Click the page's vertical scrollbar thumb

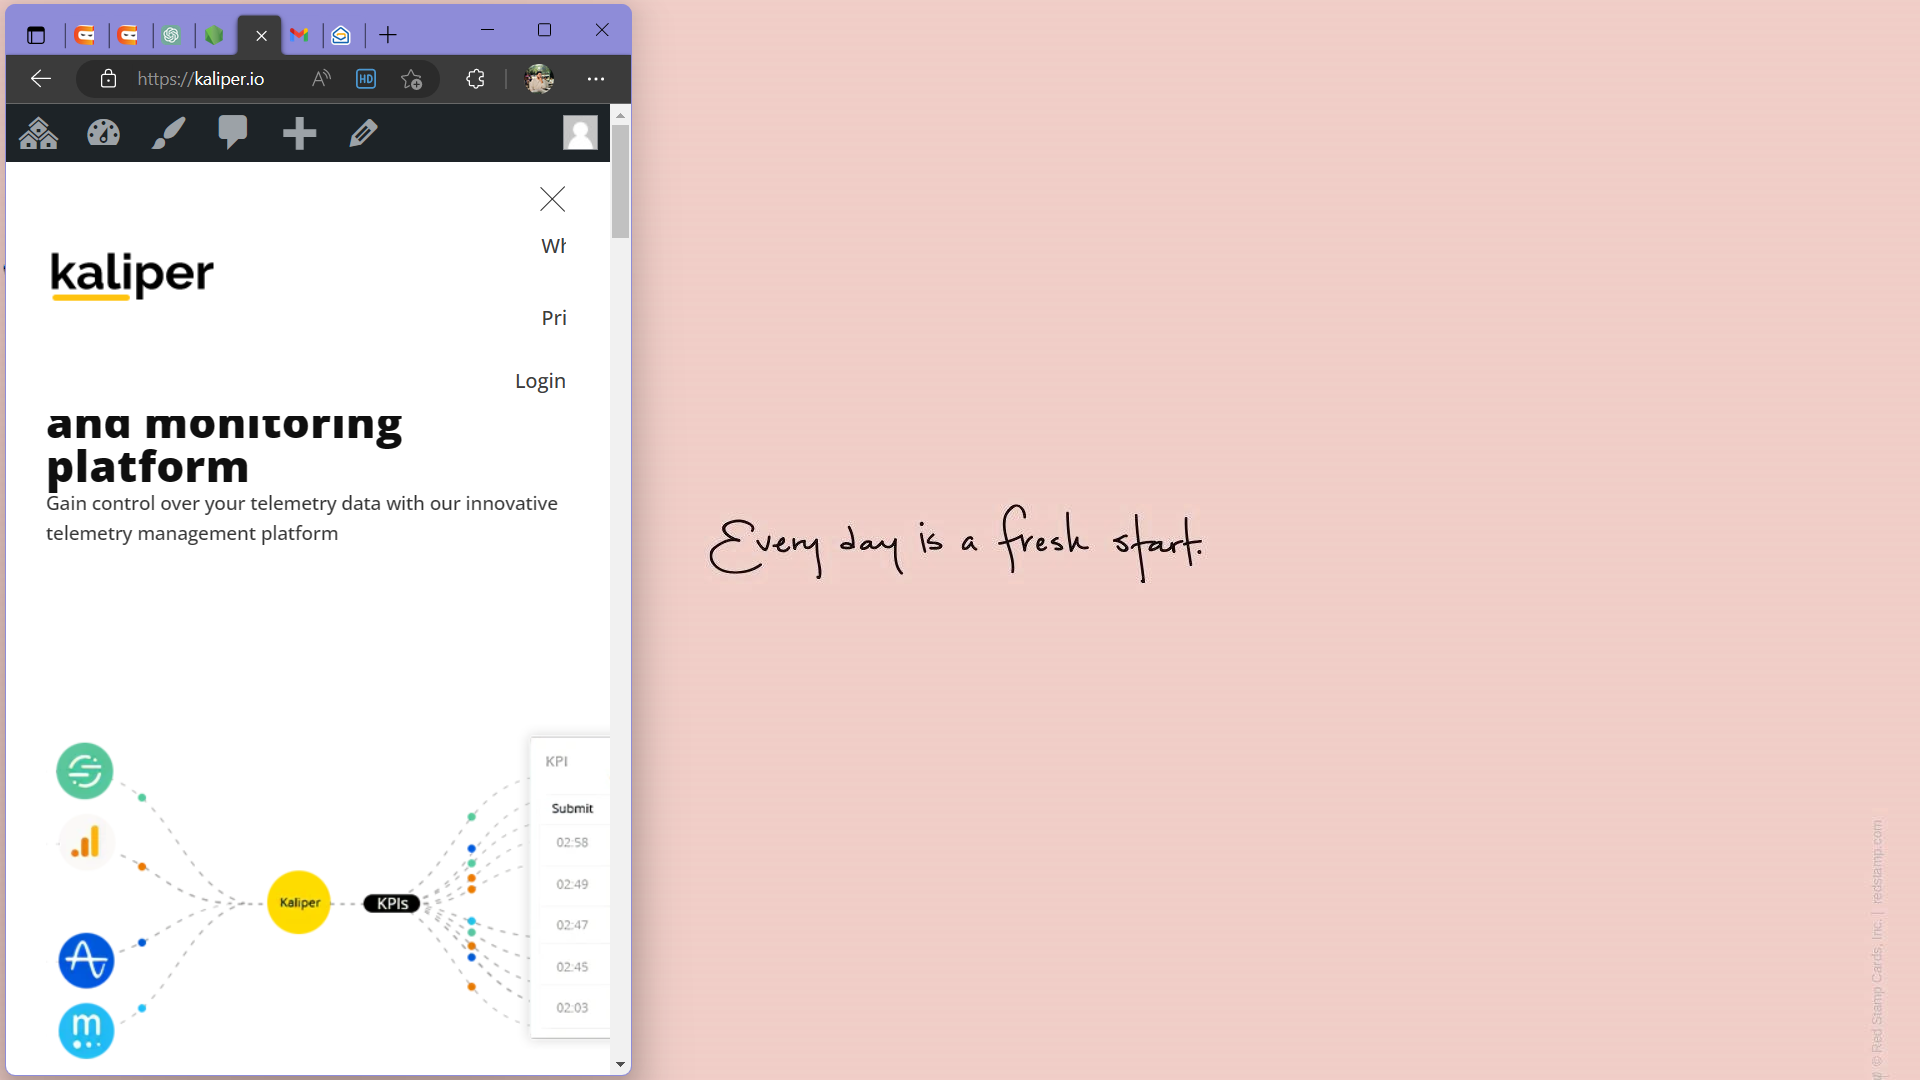(621, 182)
